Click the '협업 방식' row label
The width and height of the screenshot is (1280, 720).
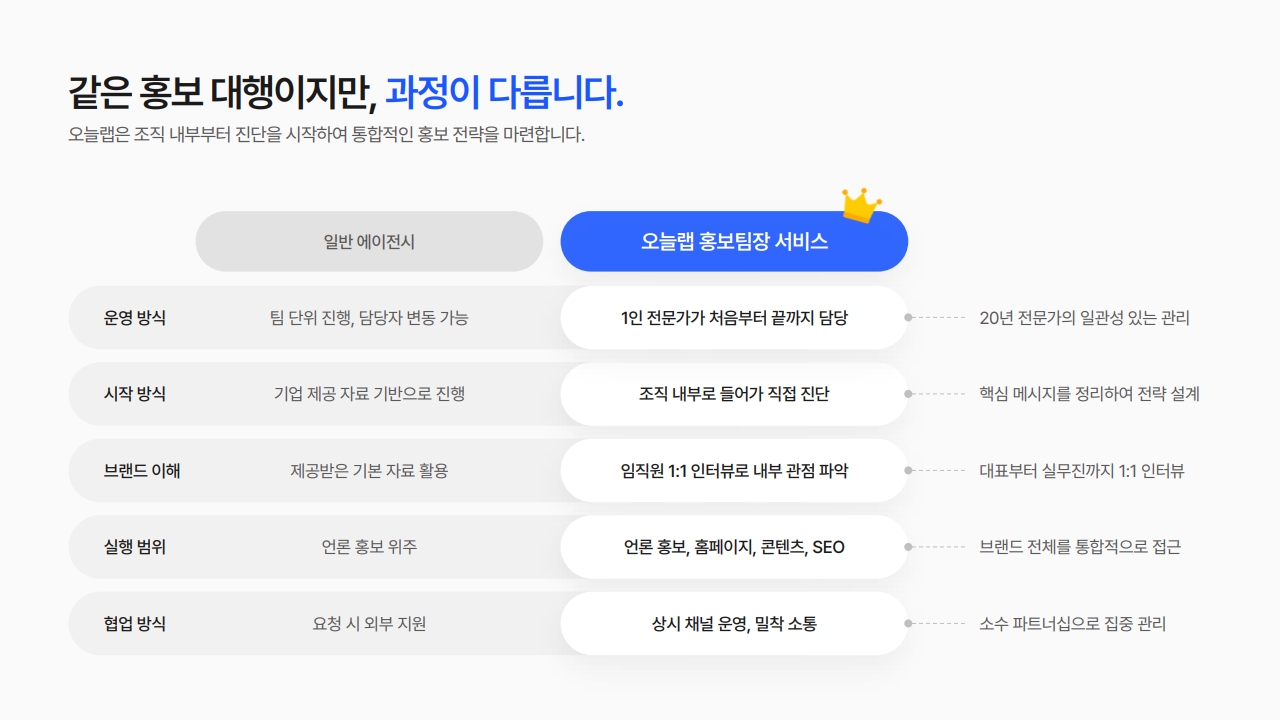[135, 624]
